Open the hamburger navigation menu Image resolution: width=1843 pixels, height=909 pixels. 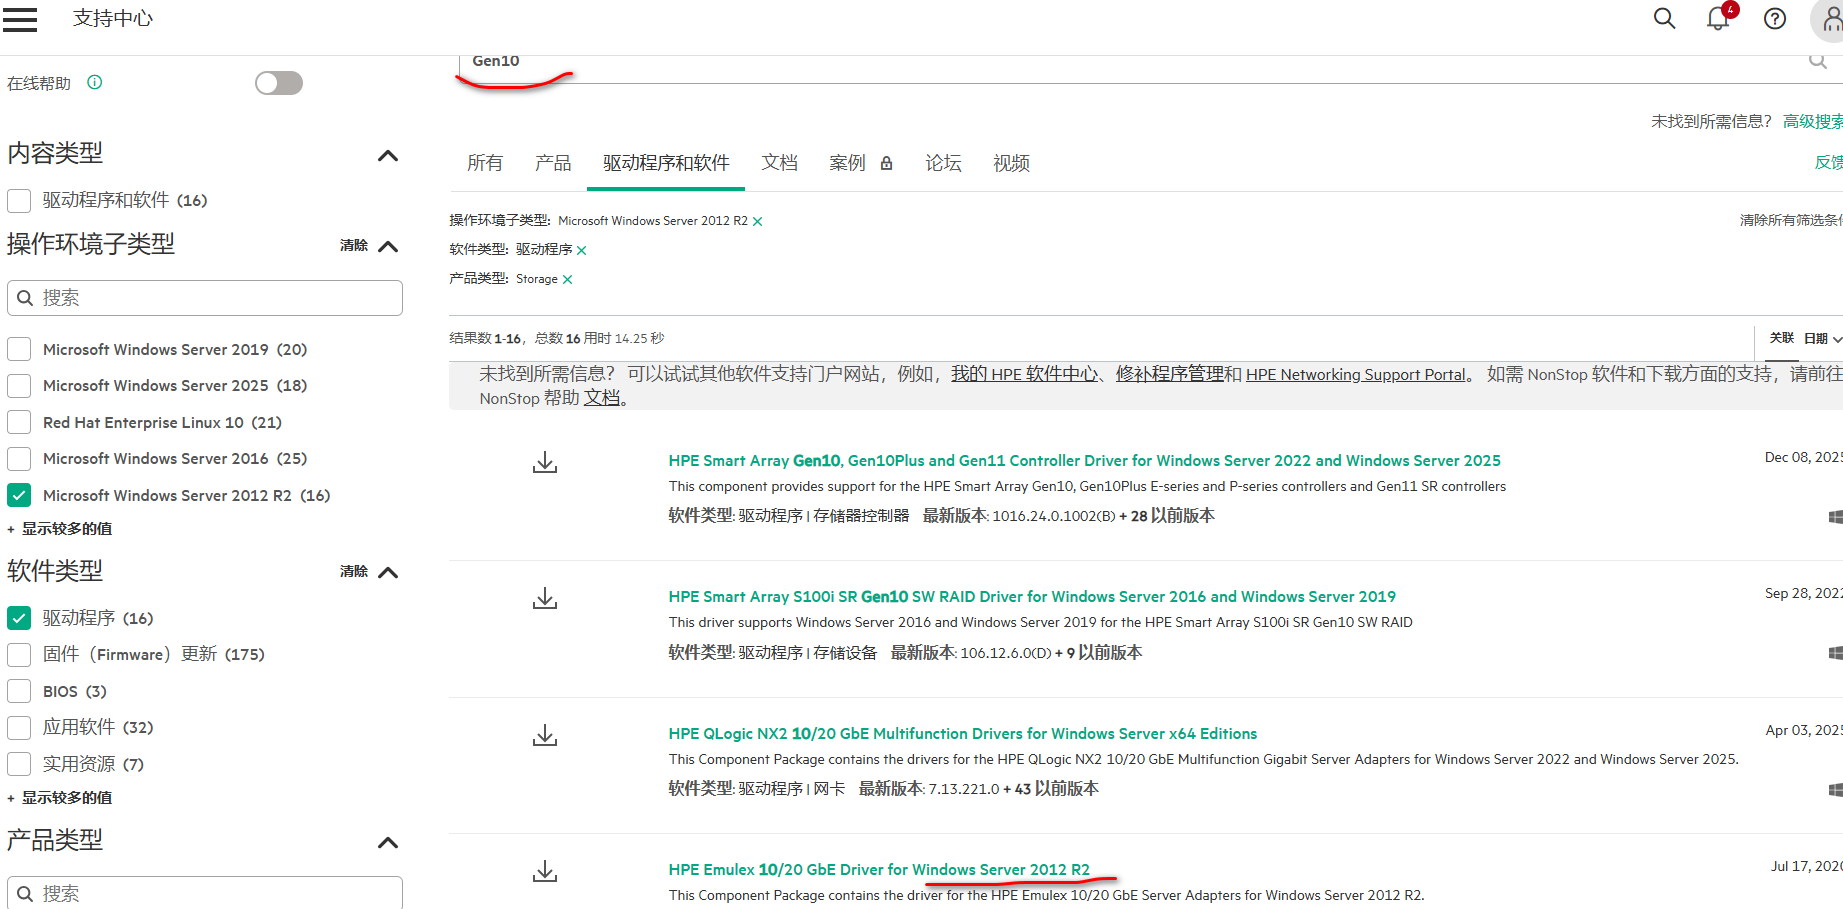(20, 19)
